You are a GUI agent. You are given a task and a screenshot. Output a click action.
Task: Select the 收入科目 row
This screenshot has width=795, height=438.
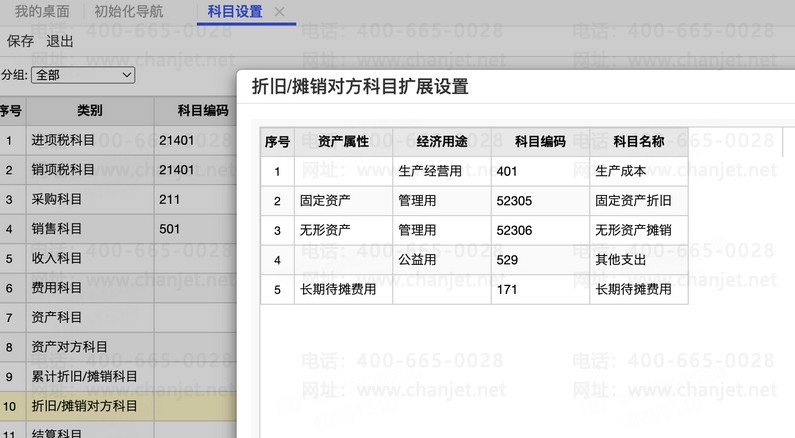tap(118, 259)
